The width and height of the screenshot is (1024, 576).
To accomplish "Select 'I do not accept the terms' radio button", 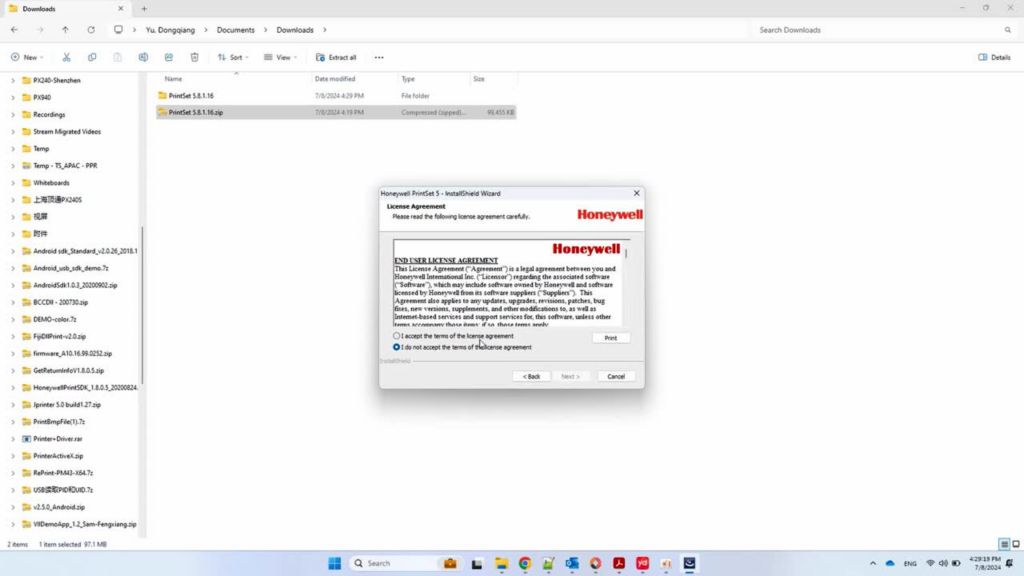I will pos(396,347).
